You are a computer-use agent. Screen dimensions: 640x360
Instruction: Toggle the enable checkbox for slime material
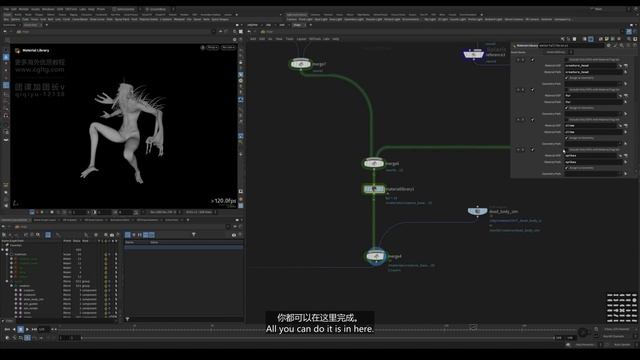click(533, 120)
